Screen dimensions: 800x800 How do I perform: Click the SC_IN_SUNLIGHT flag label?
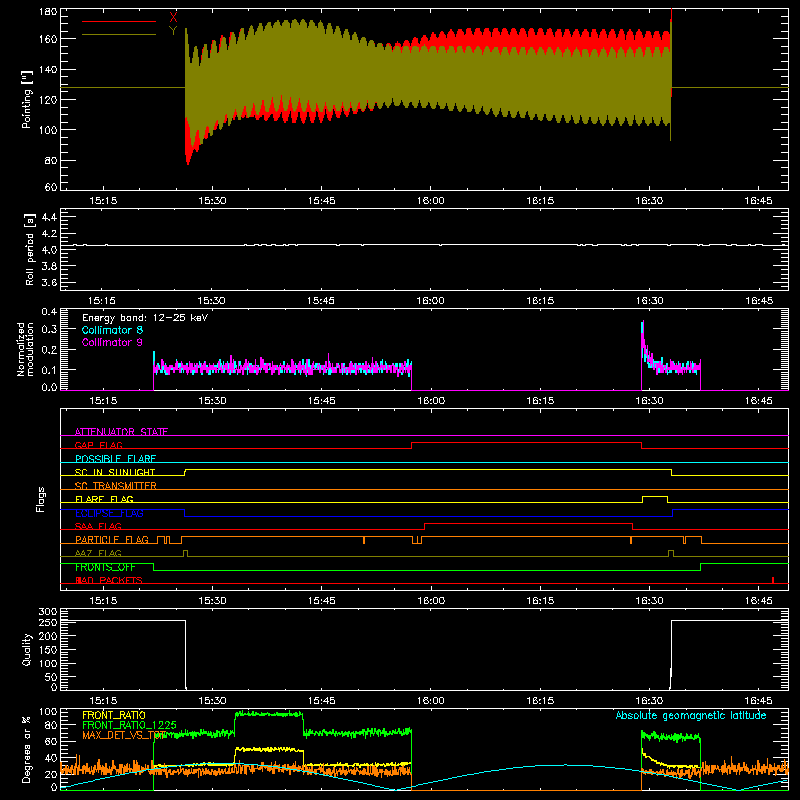tap(115, 472)
